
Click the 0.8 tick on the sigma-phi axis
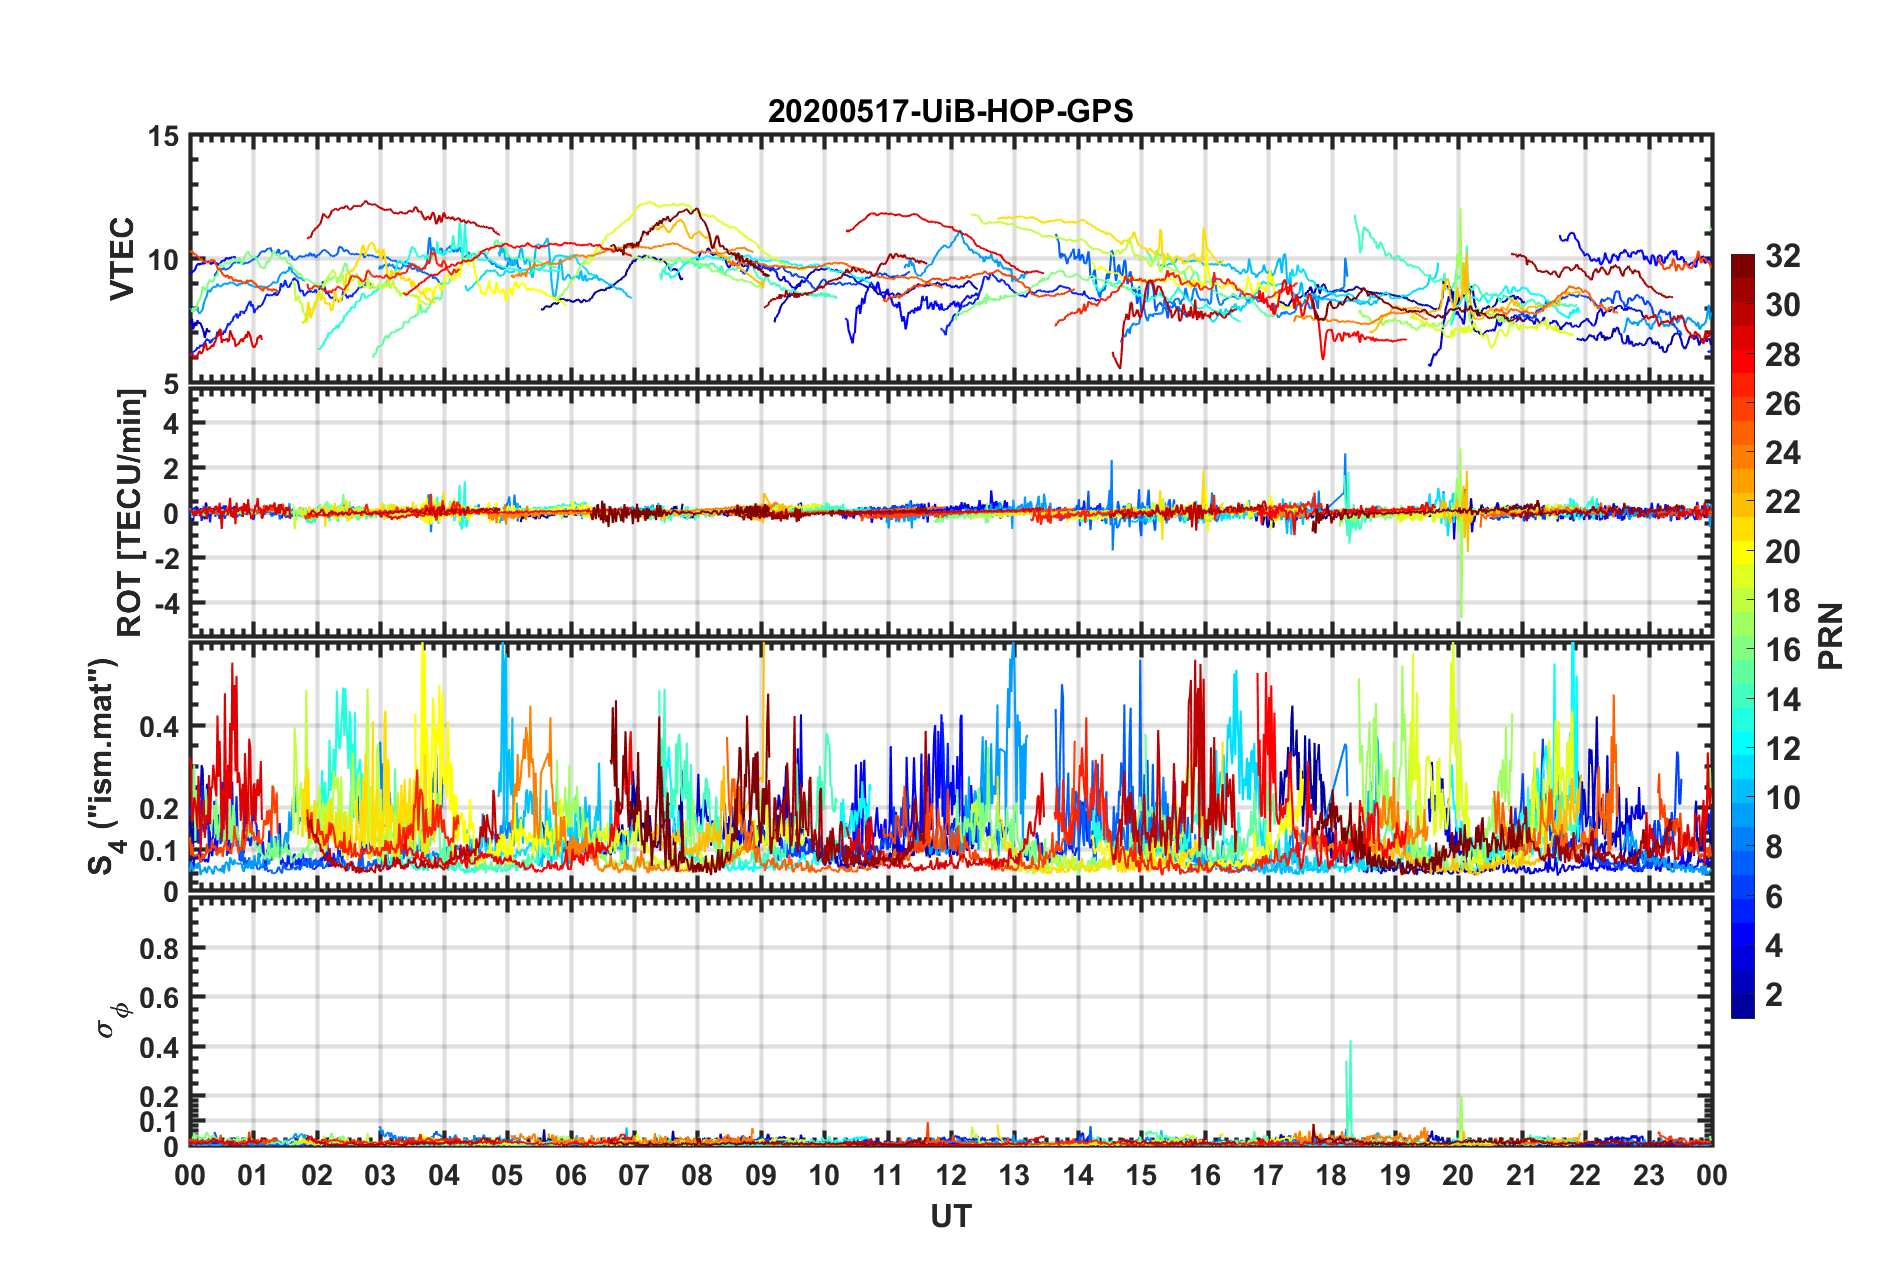(159, 948)
